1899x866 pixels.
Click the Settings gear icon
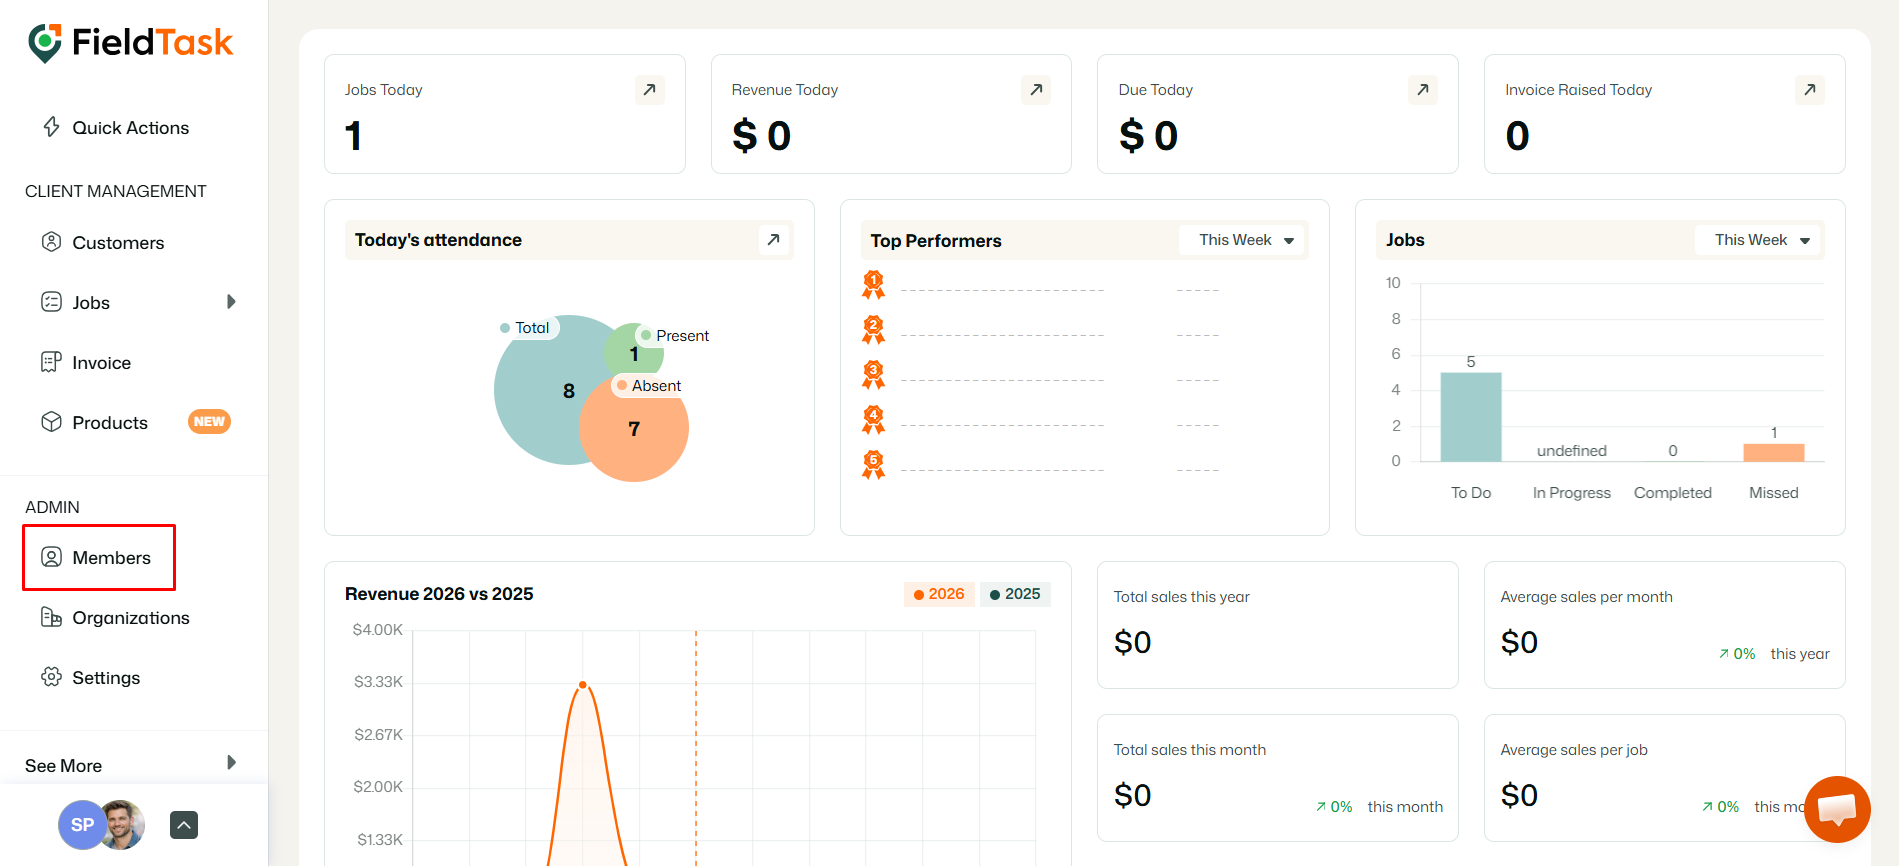(51, 677)
